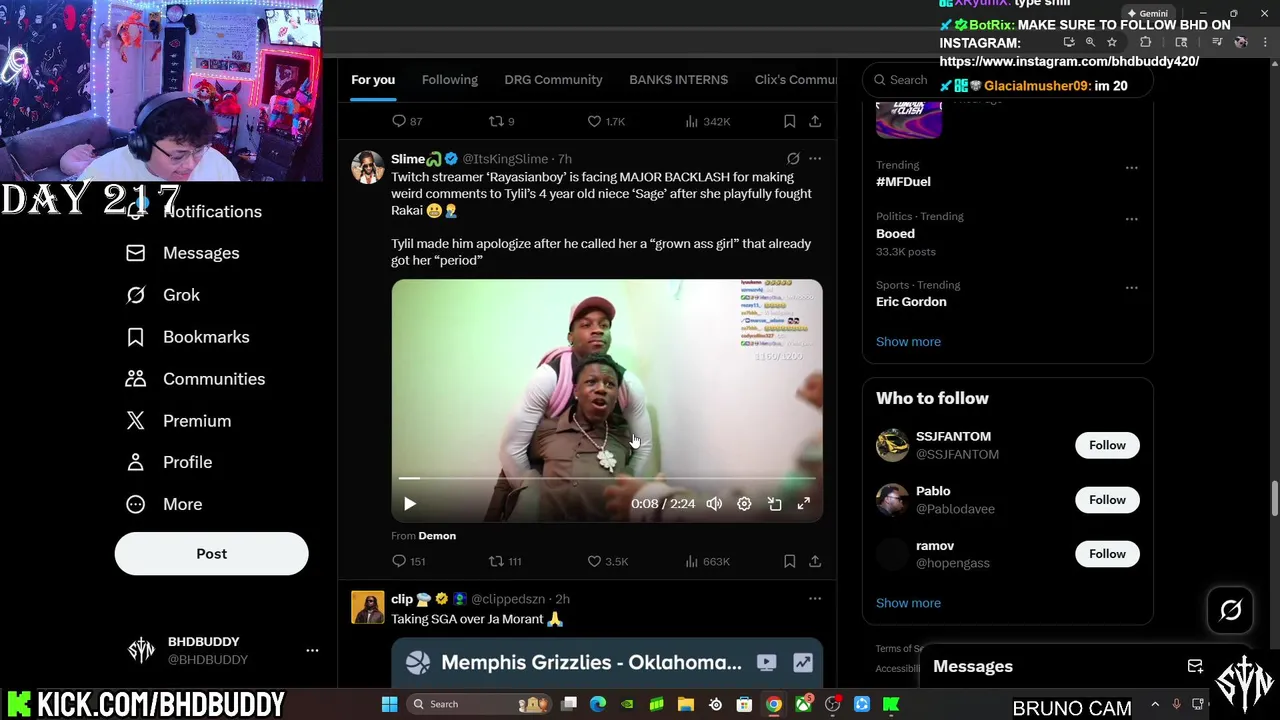This screenshot has height=720, width=1280.
Task: Open the @ItsKingSlime profile link
Action: 505,159
